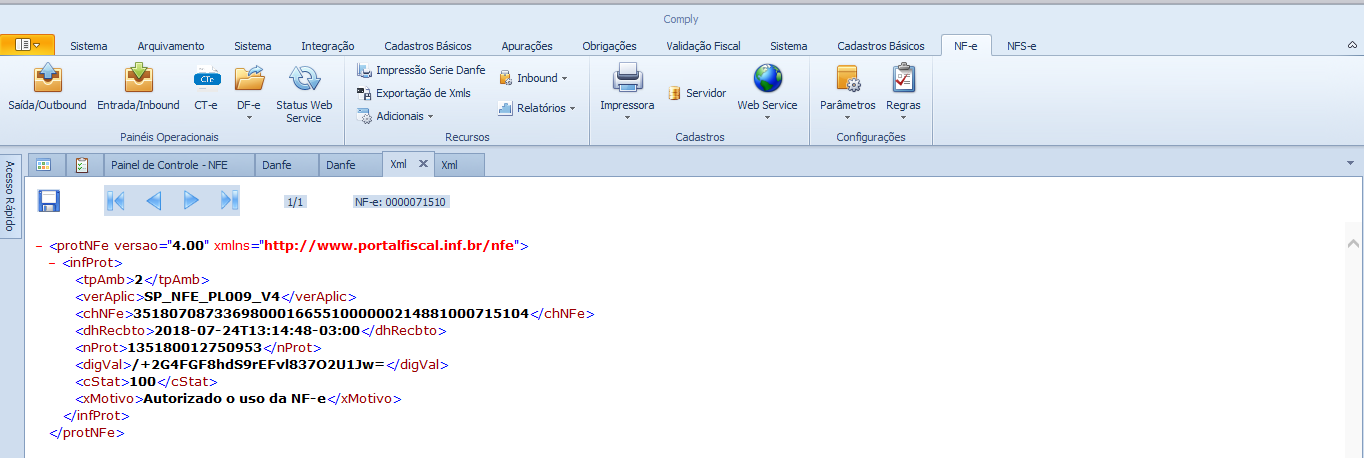This screenshot has height=458, width=1364.
Task: Click the Servidor button
Action: pos(697,93)
